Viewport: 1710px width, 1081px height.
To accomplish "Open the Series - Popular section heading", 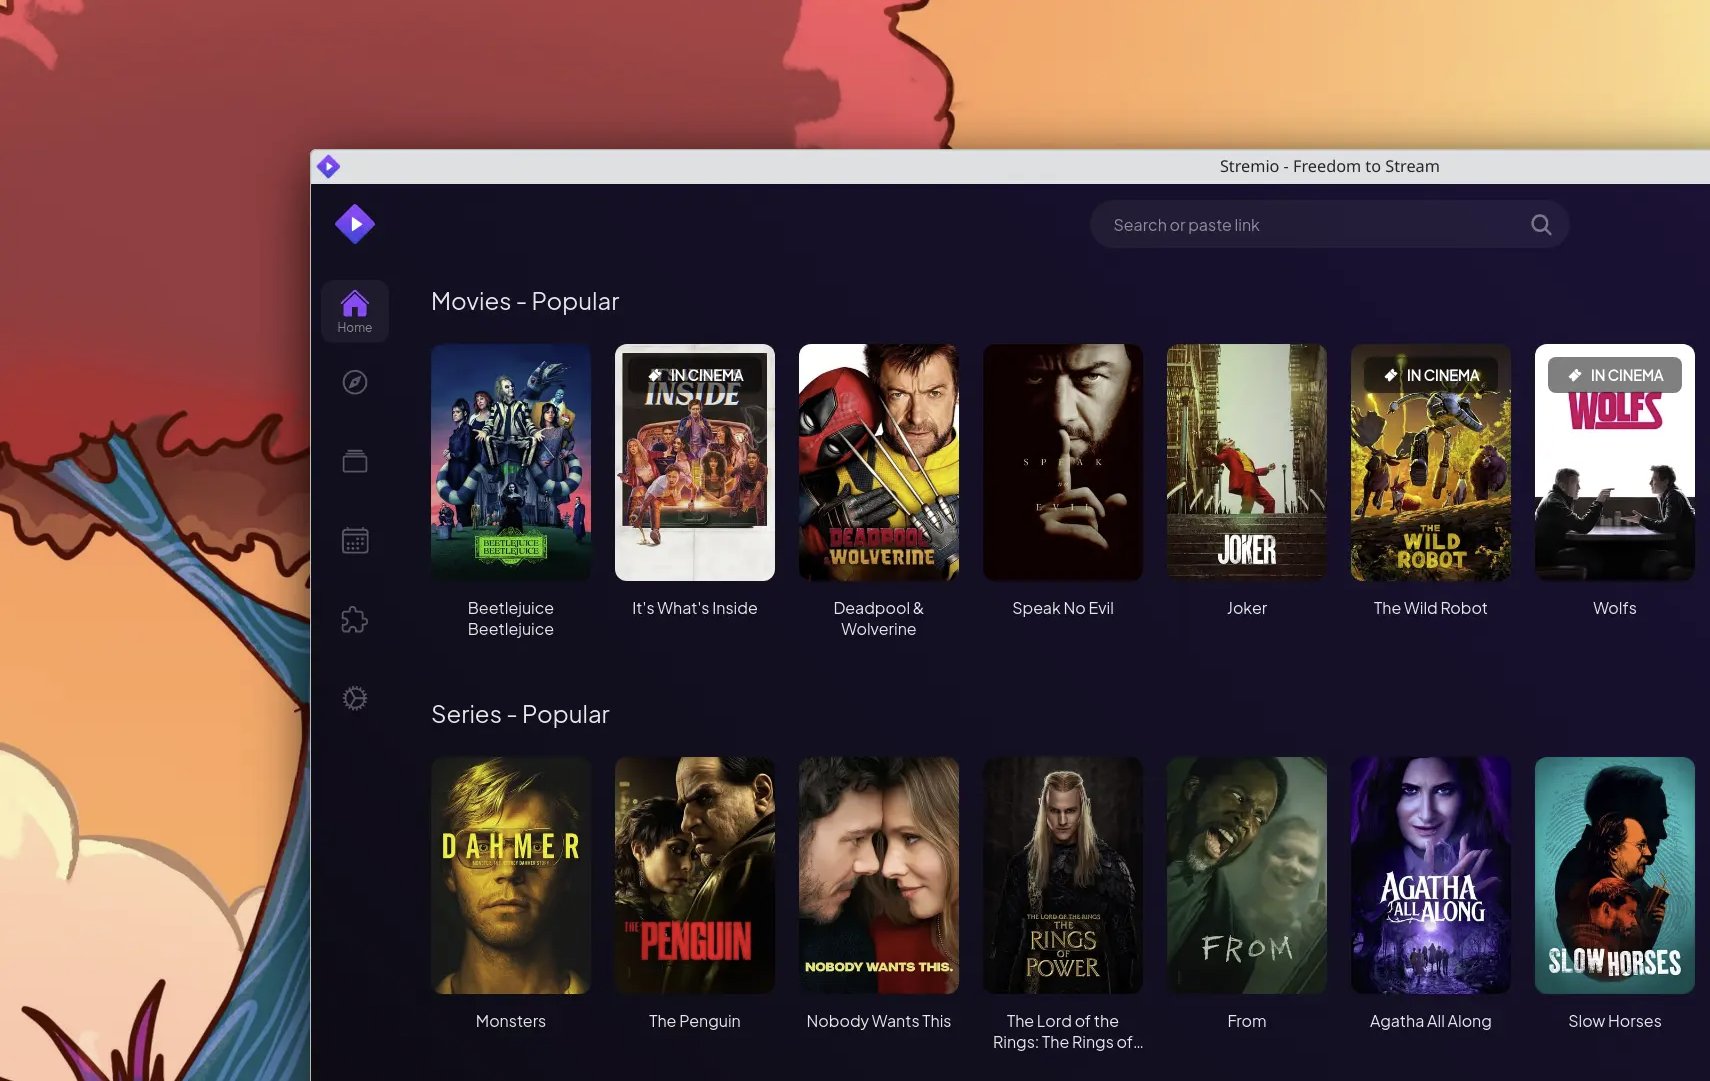I will tap(520, 714).
